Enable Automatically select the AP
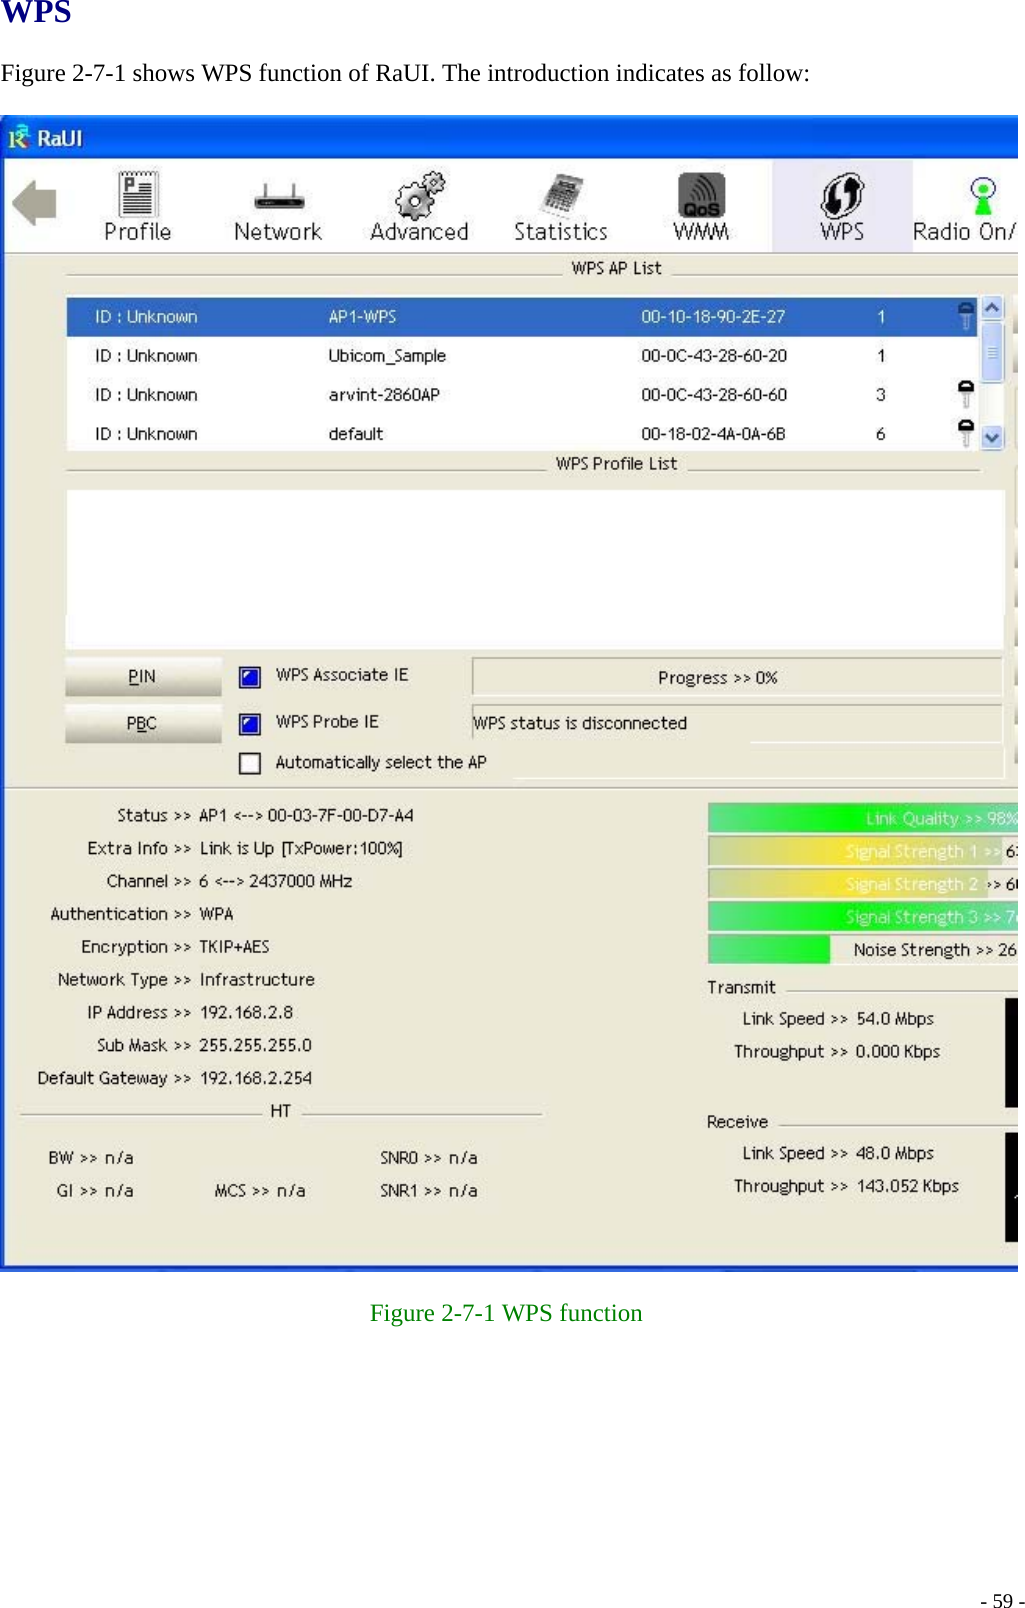Screen dimensions: 1025x1608 pos(250,763)
